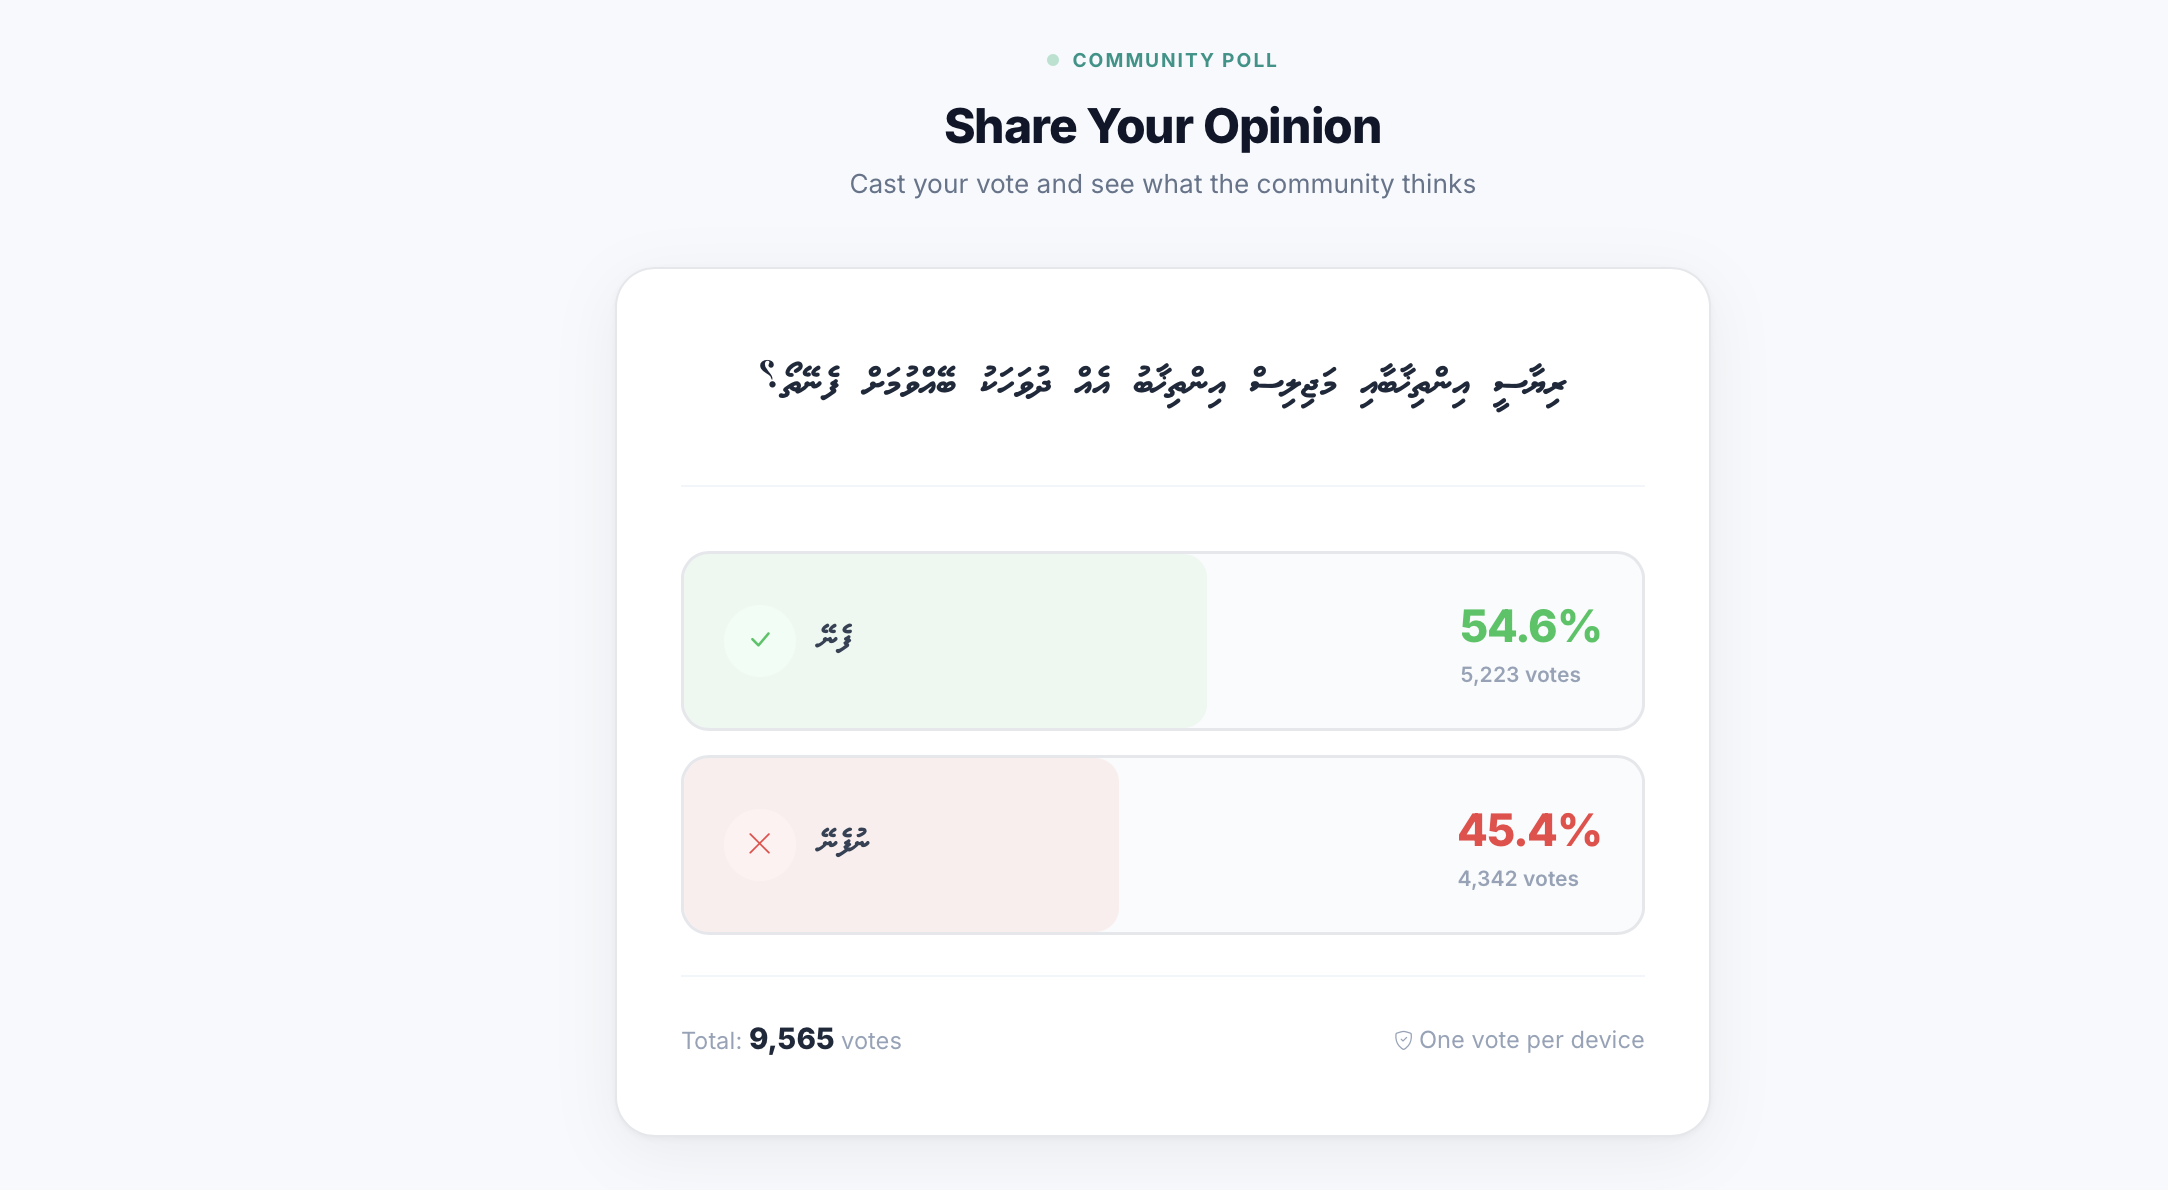Click the 4,342 votes count

pyautogui.click(x=1518, y=879)
